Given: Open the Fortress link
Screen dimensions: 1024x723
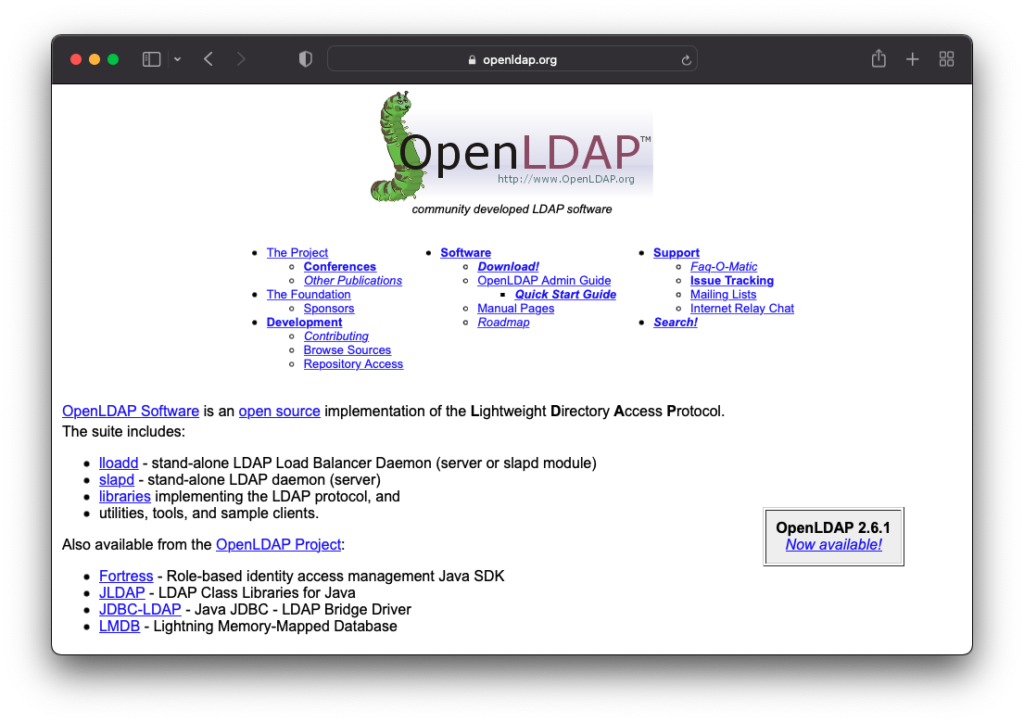Looking at the screenshot, I should pyautogui.click(x=126, y=576).
